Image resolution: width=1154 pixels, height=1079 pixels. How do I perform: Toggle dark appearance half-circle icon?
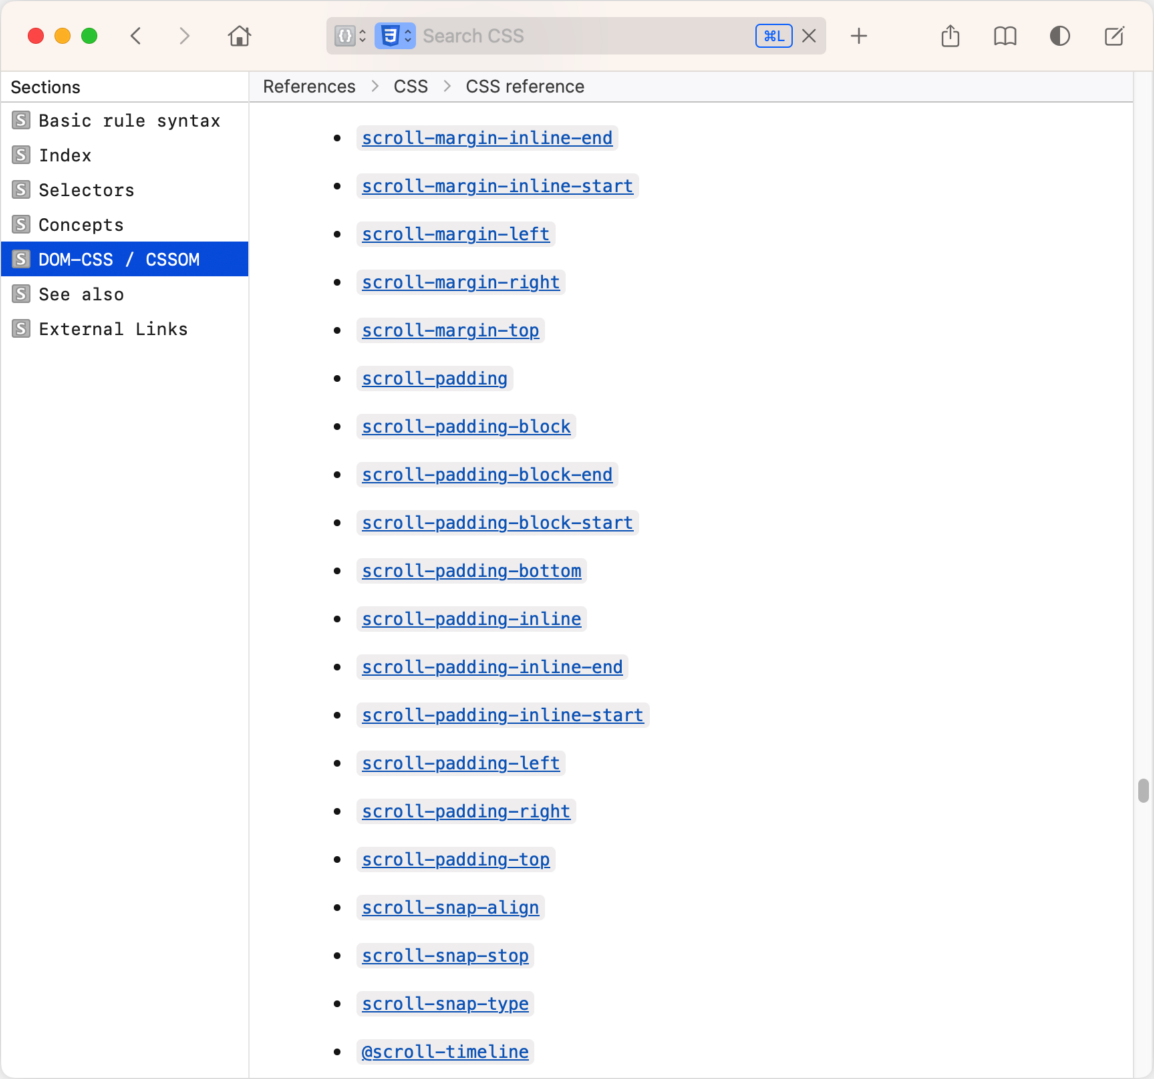click(1060, 36)
